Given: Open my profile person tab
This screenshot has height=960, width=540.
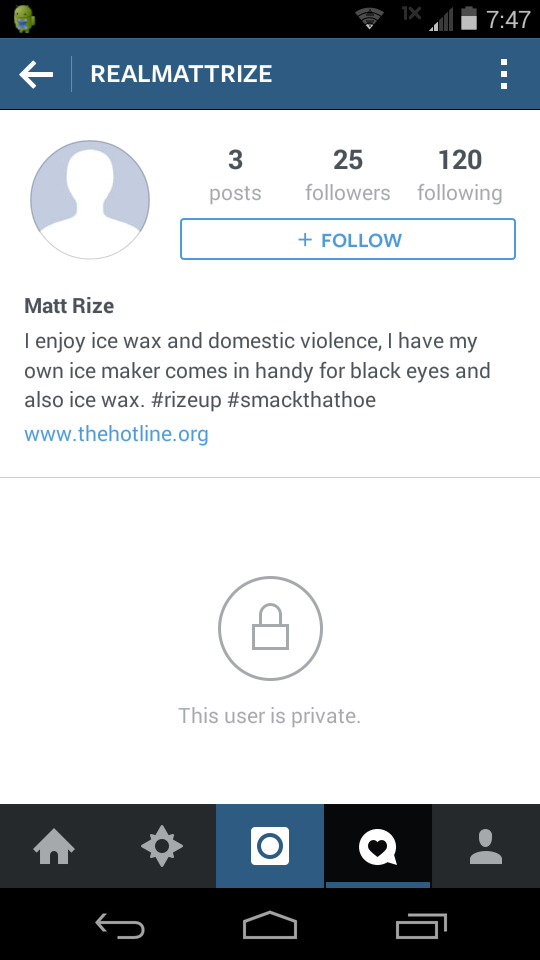Looking at the screenshot, I should [x=486, y=846].
